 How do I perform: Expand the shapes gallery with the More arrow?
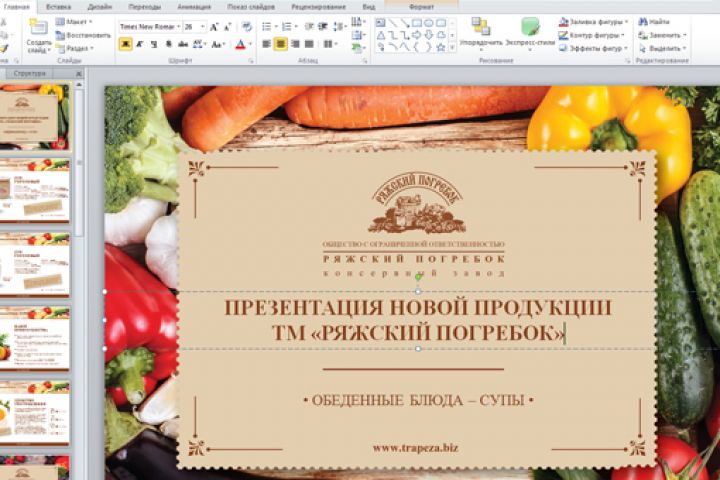pos(452,47)
